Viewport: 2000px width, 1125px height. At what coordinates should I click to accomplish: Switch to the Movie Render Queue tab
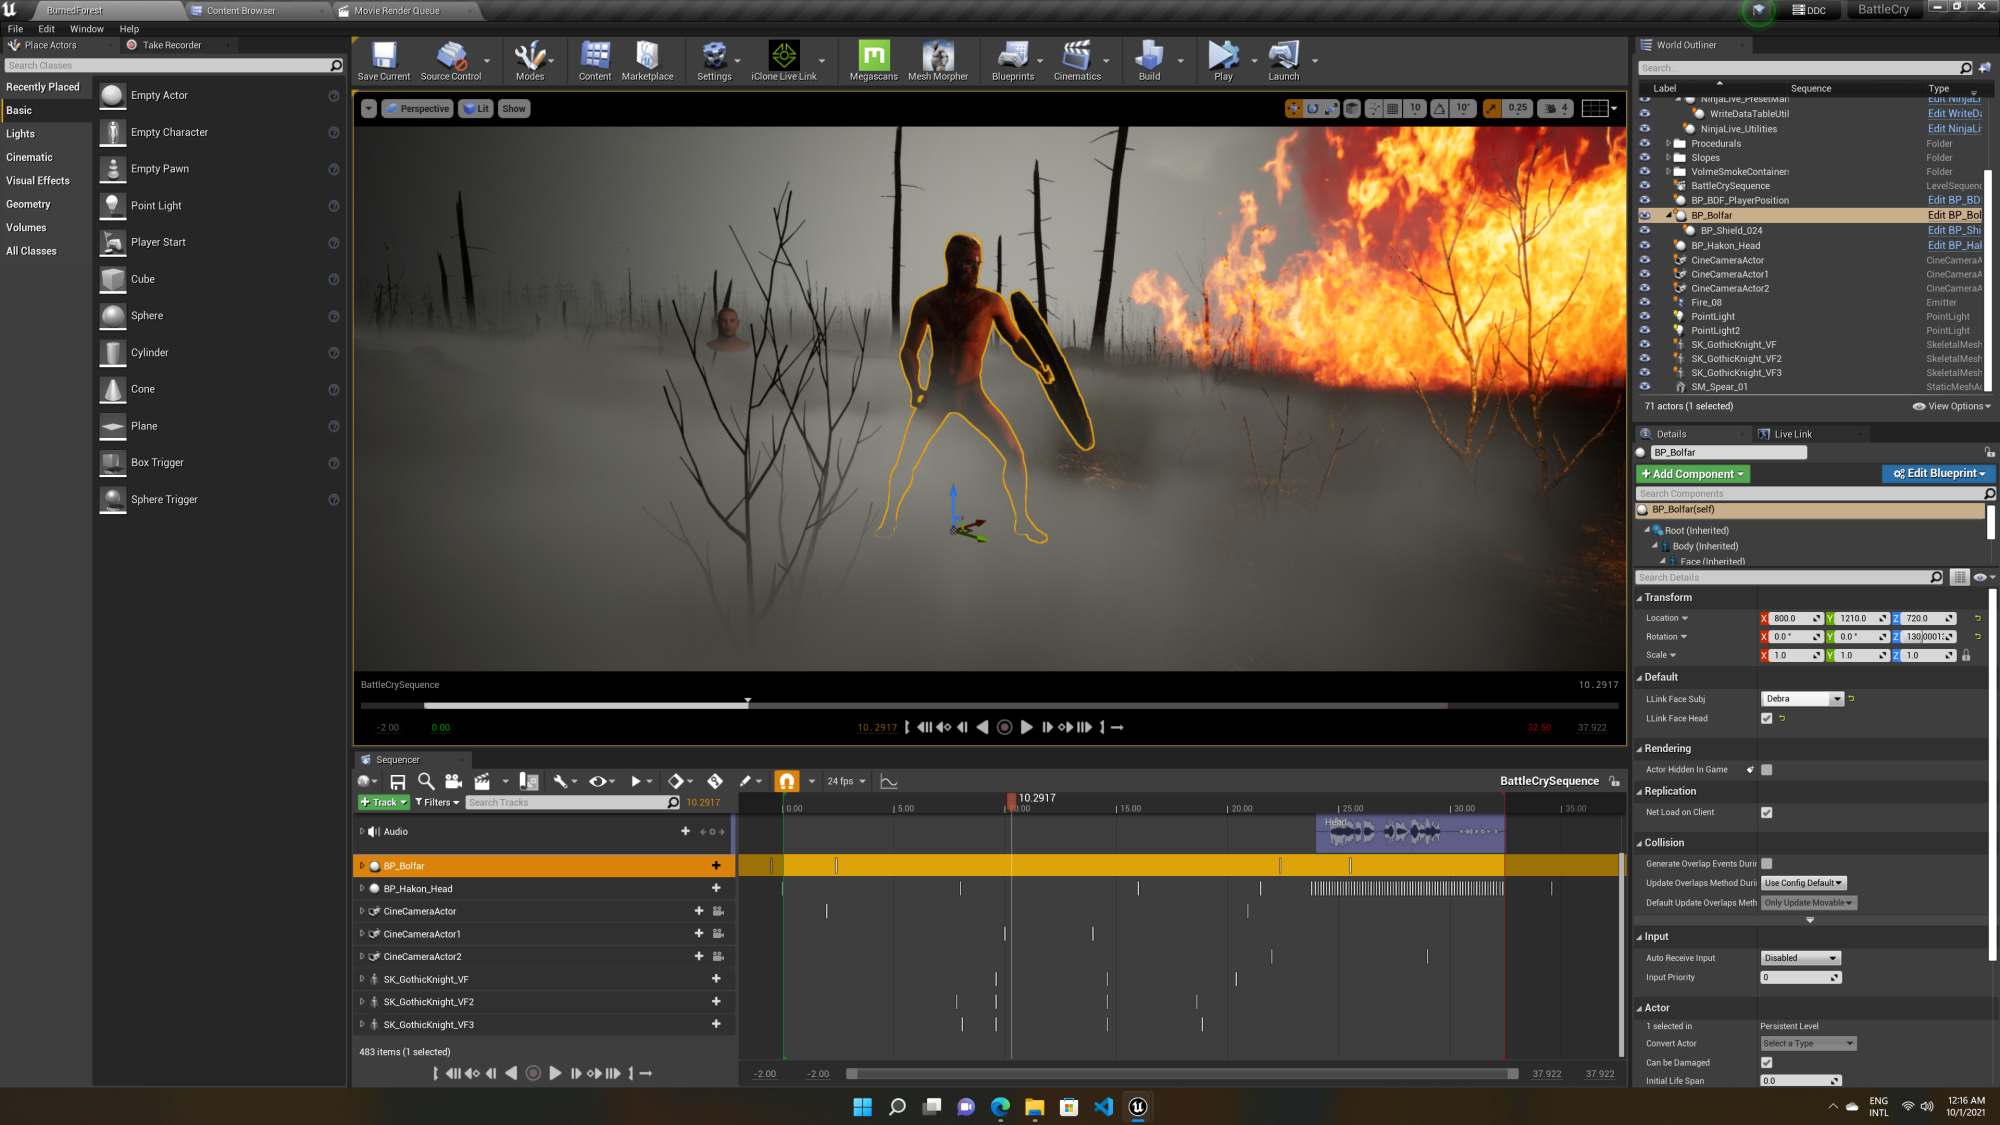[396, 11]
